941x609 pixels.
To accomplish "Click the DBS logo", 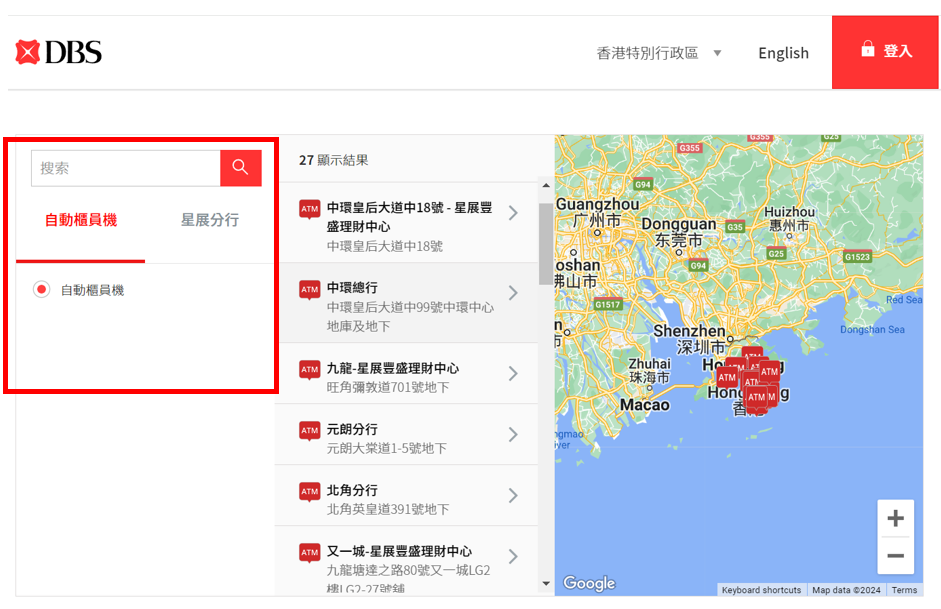I will (x=58, y=52).
